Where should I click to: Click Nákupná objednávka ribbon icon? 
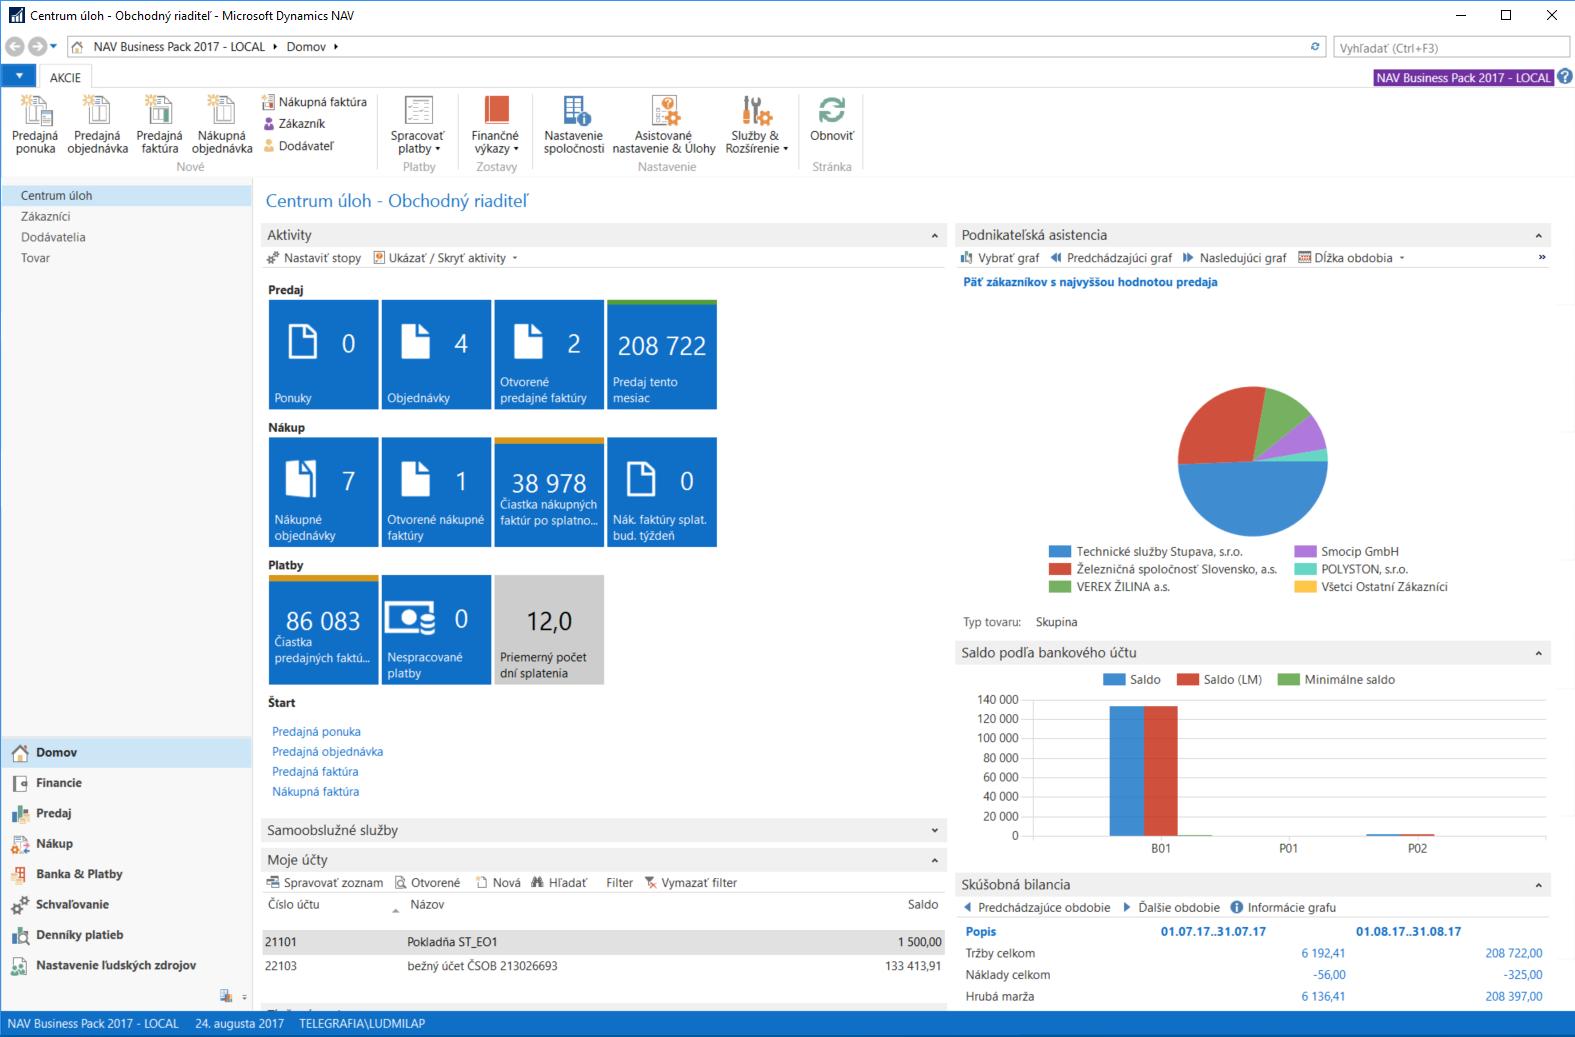click(221, 124)
